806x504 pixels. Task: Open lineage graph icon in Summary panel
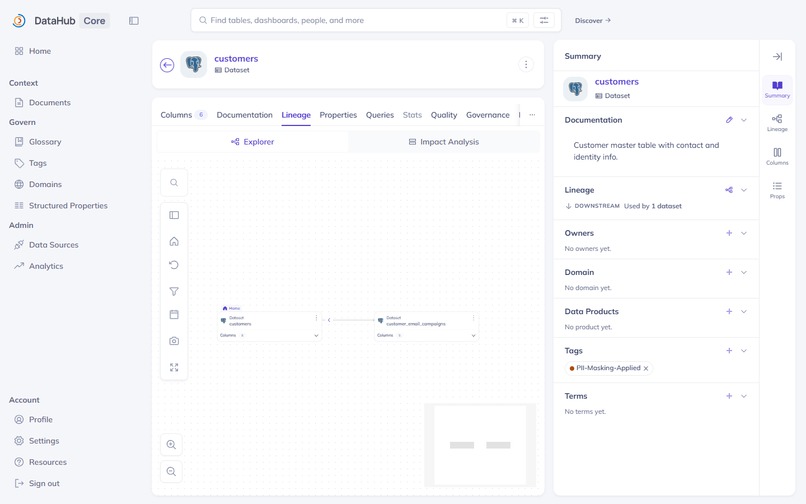(x=729, y=190)
